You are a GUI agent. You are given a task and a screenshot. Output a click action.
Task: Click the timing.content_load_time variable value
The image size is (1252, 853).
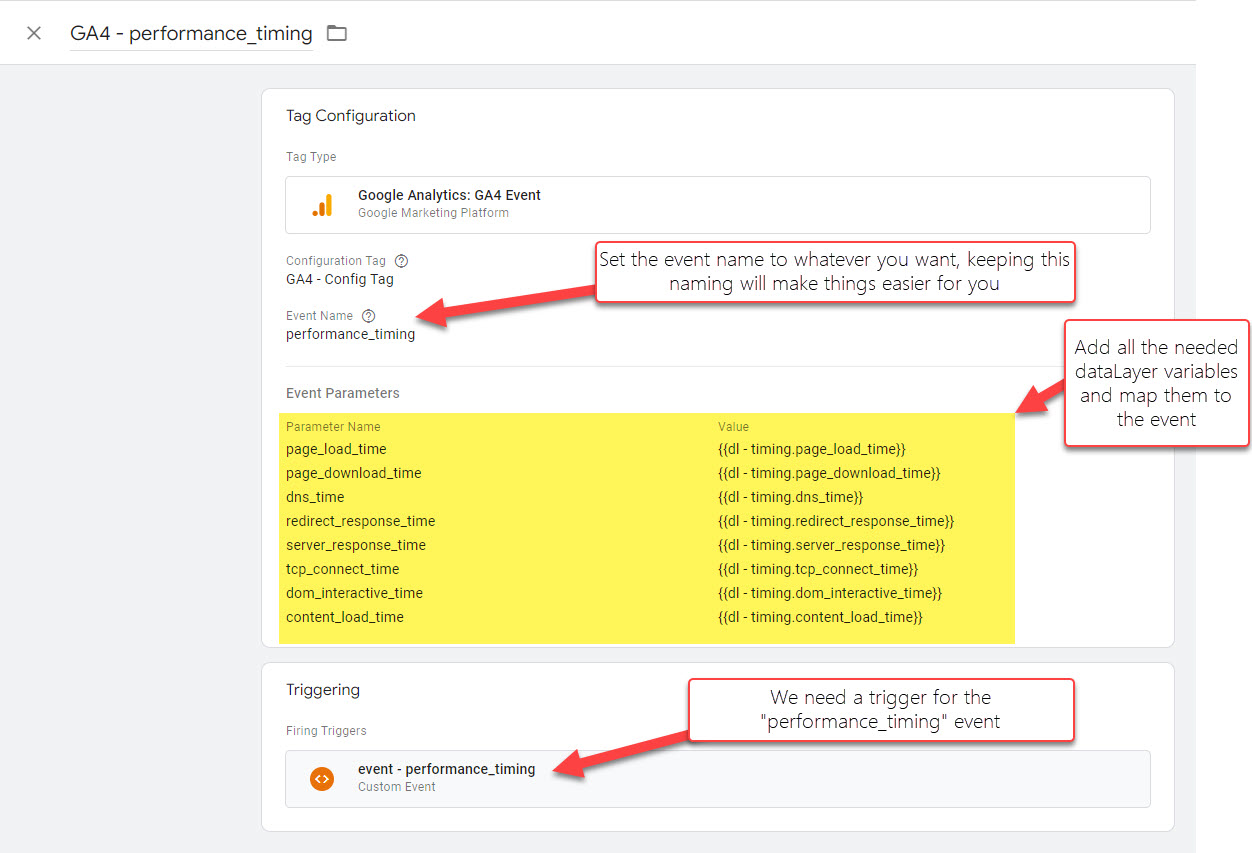[x=819, y=617]
